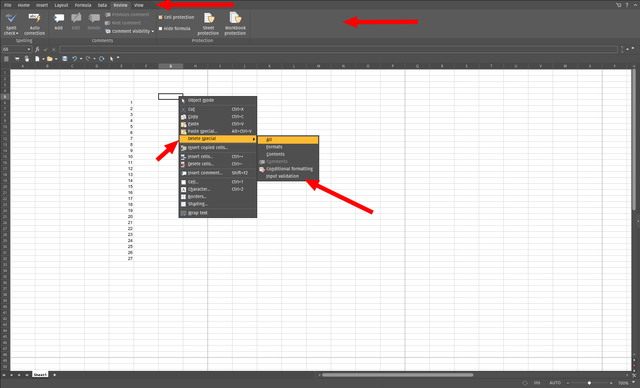The height and width of the screenshot is (388, 640).
Task: Open Sheet protection
Action: click(x=208, y=24)
